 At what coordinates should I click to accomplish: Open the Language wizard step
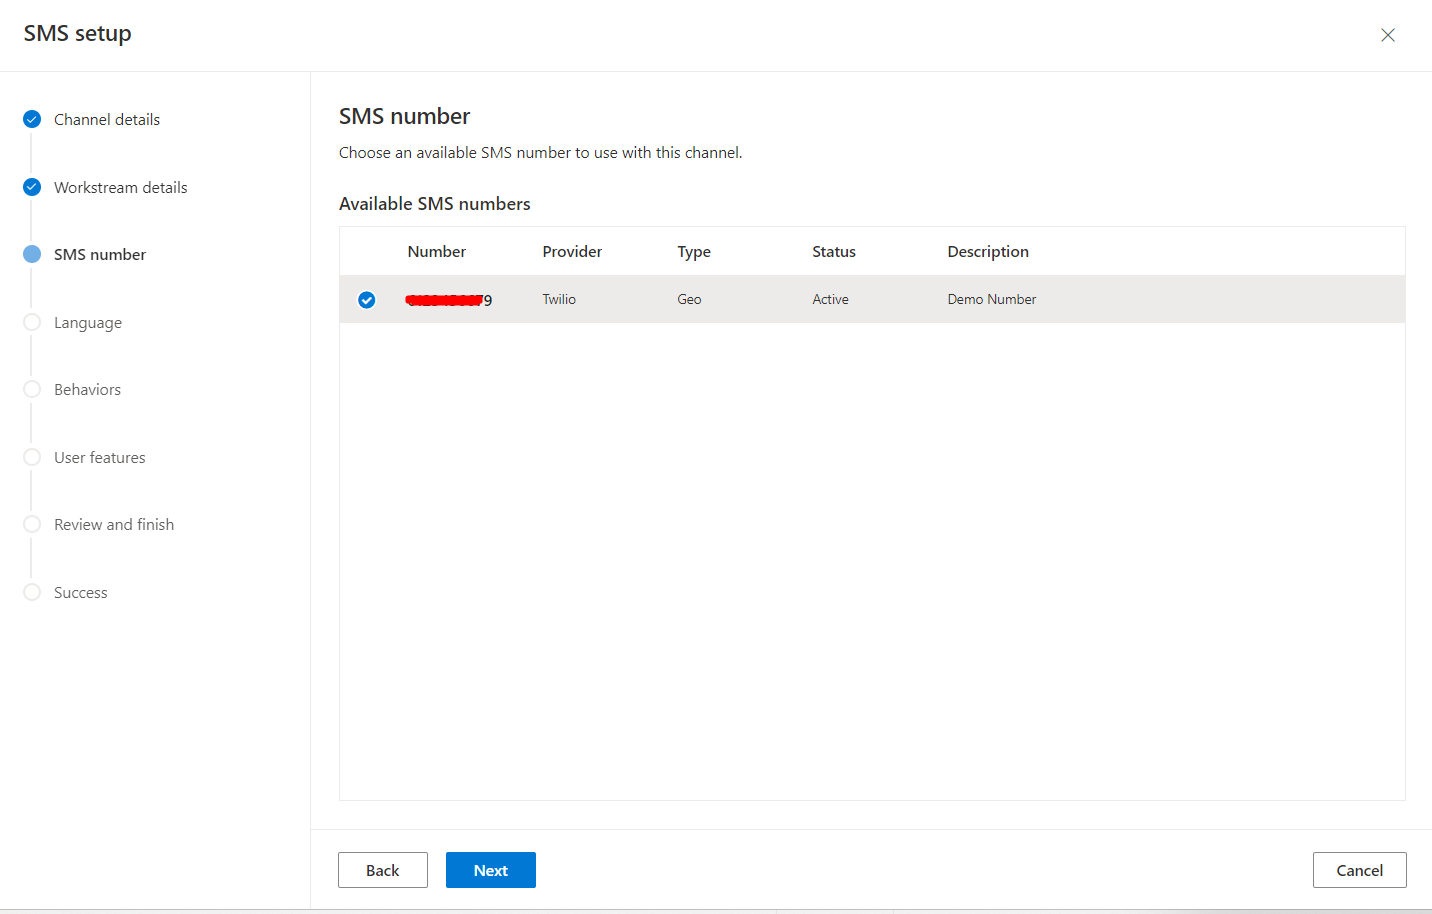[x=88, y=322]
